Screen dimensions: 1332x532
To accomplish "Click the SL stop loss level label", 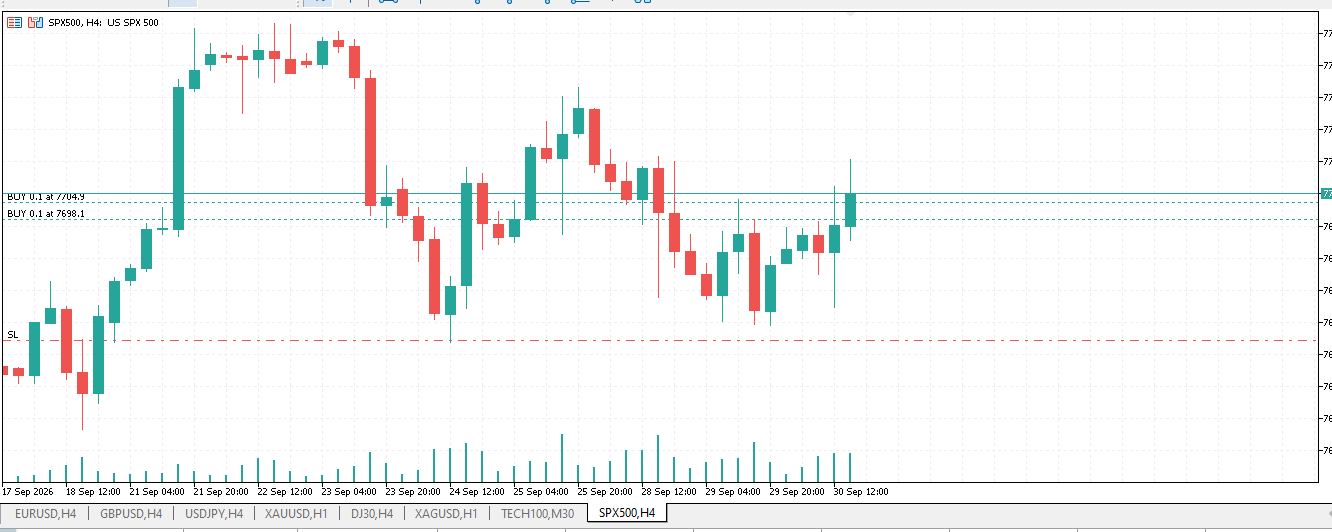I will coord(12,334).
